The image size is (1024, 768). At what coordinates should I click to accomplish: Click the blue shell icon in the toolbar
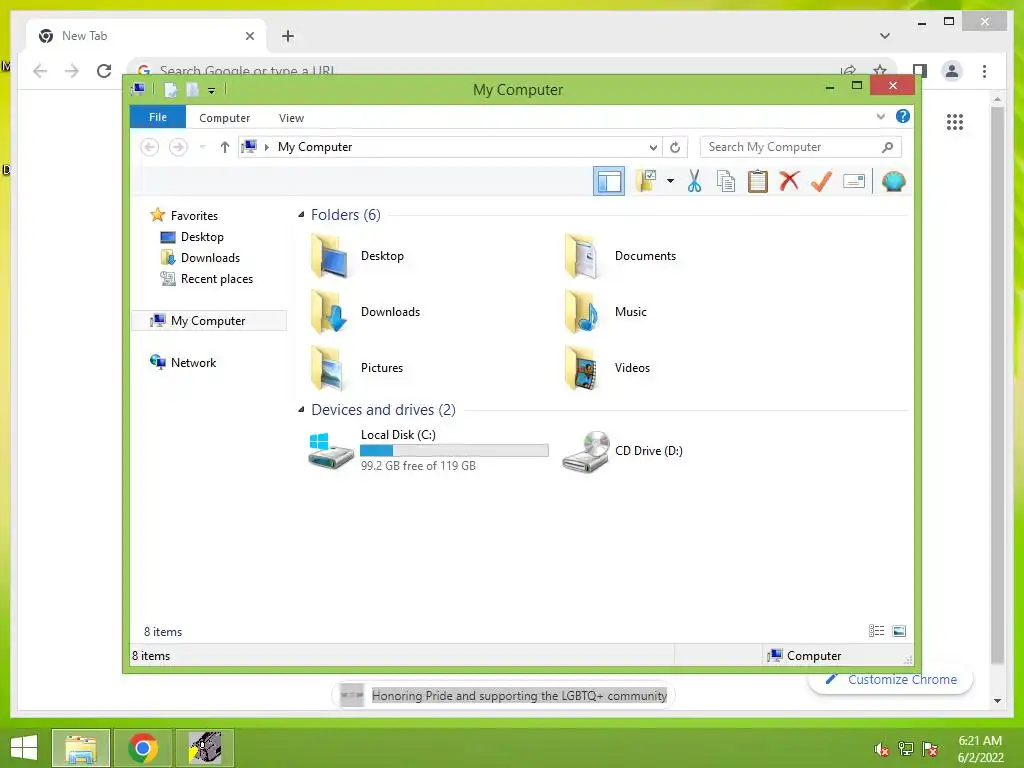coord(893,181)
